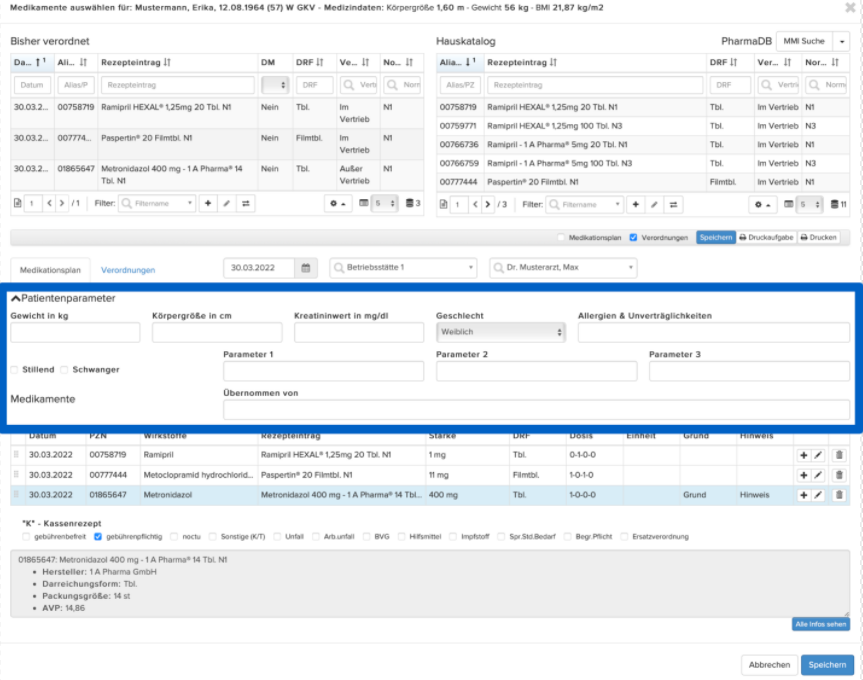
Task: Select the Verordnungen tab
Action: tap(128, 270)
